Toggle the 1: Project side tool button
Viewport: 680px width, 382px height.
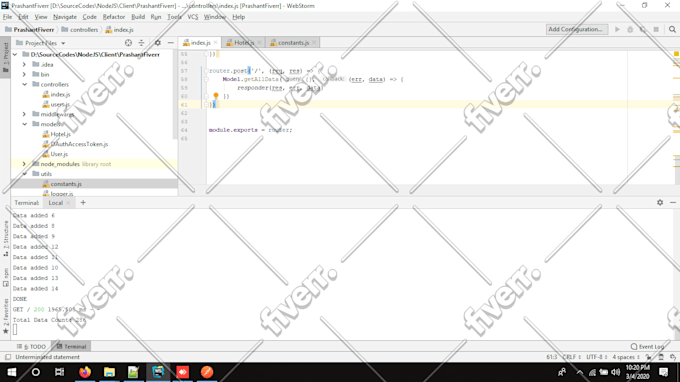point(6,58)
